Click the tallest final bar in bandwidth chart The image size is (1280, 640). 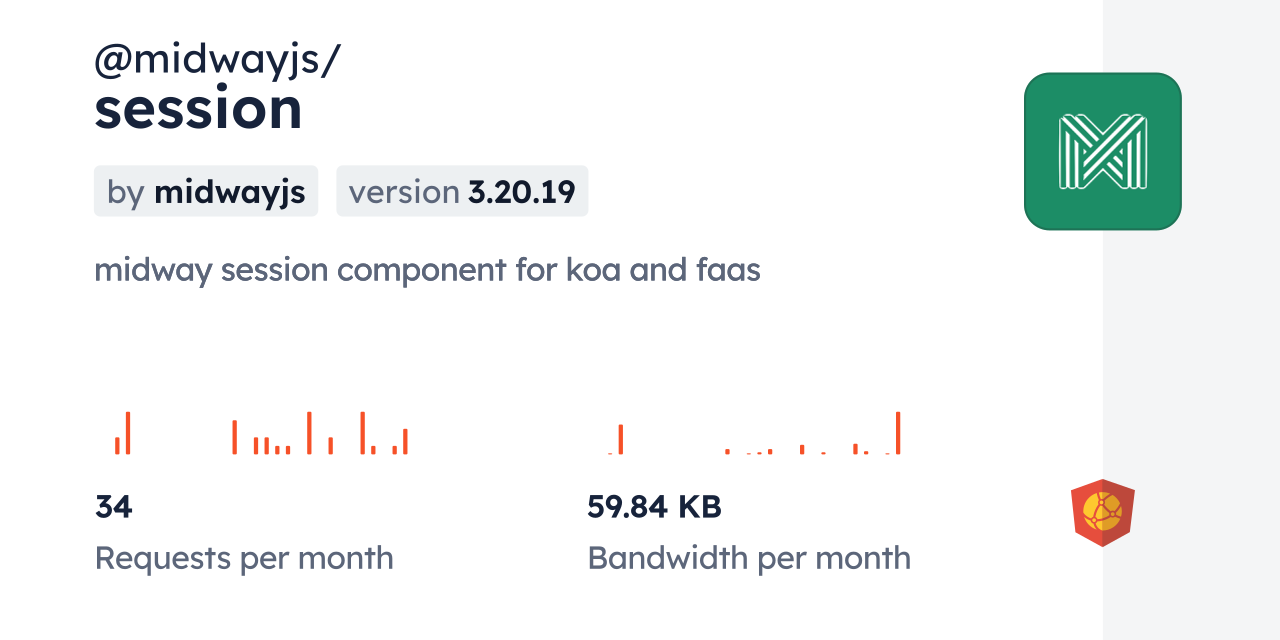pos(898,433)
